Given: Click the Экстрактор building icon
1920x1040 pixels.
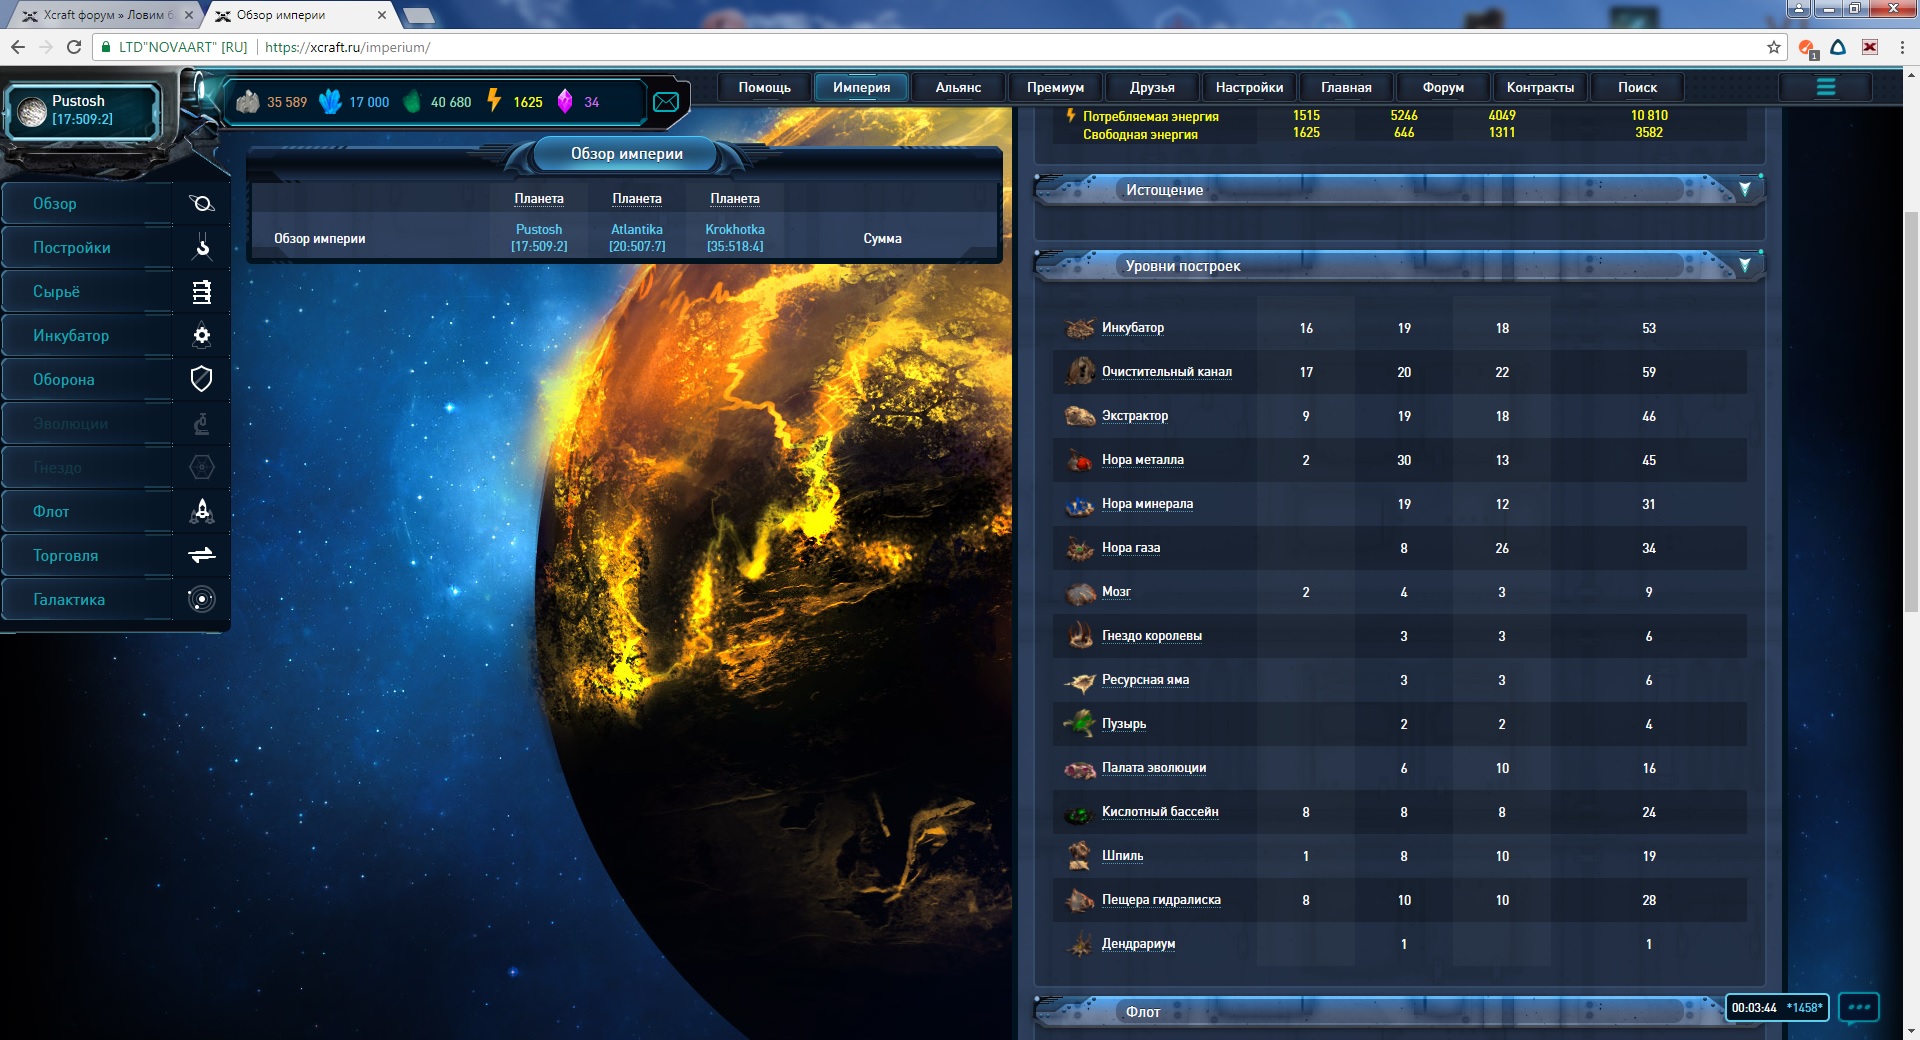Looking at the screenshot, I should [x=1080, y=416].
